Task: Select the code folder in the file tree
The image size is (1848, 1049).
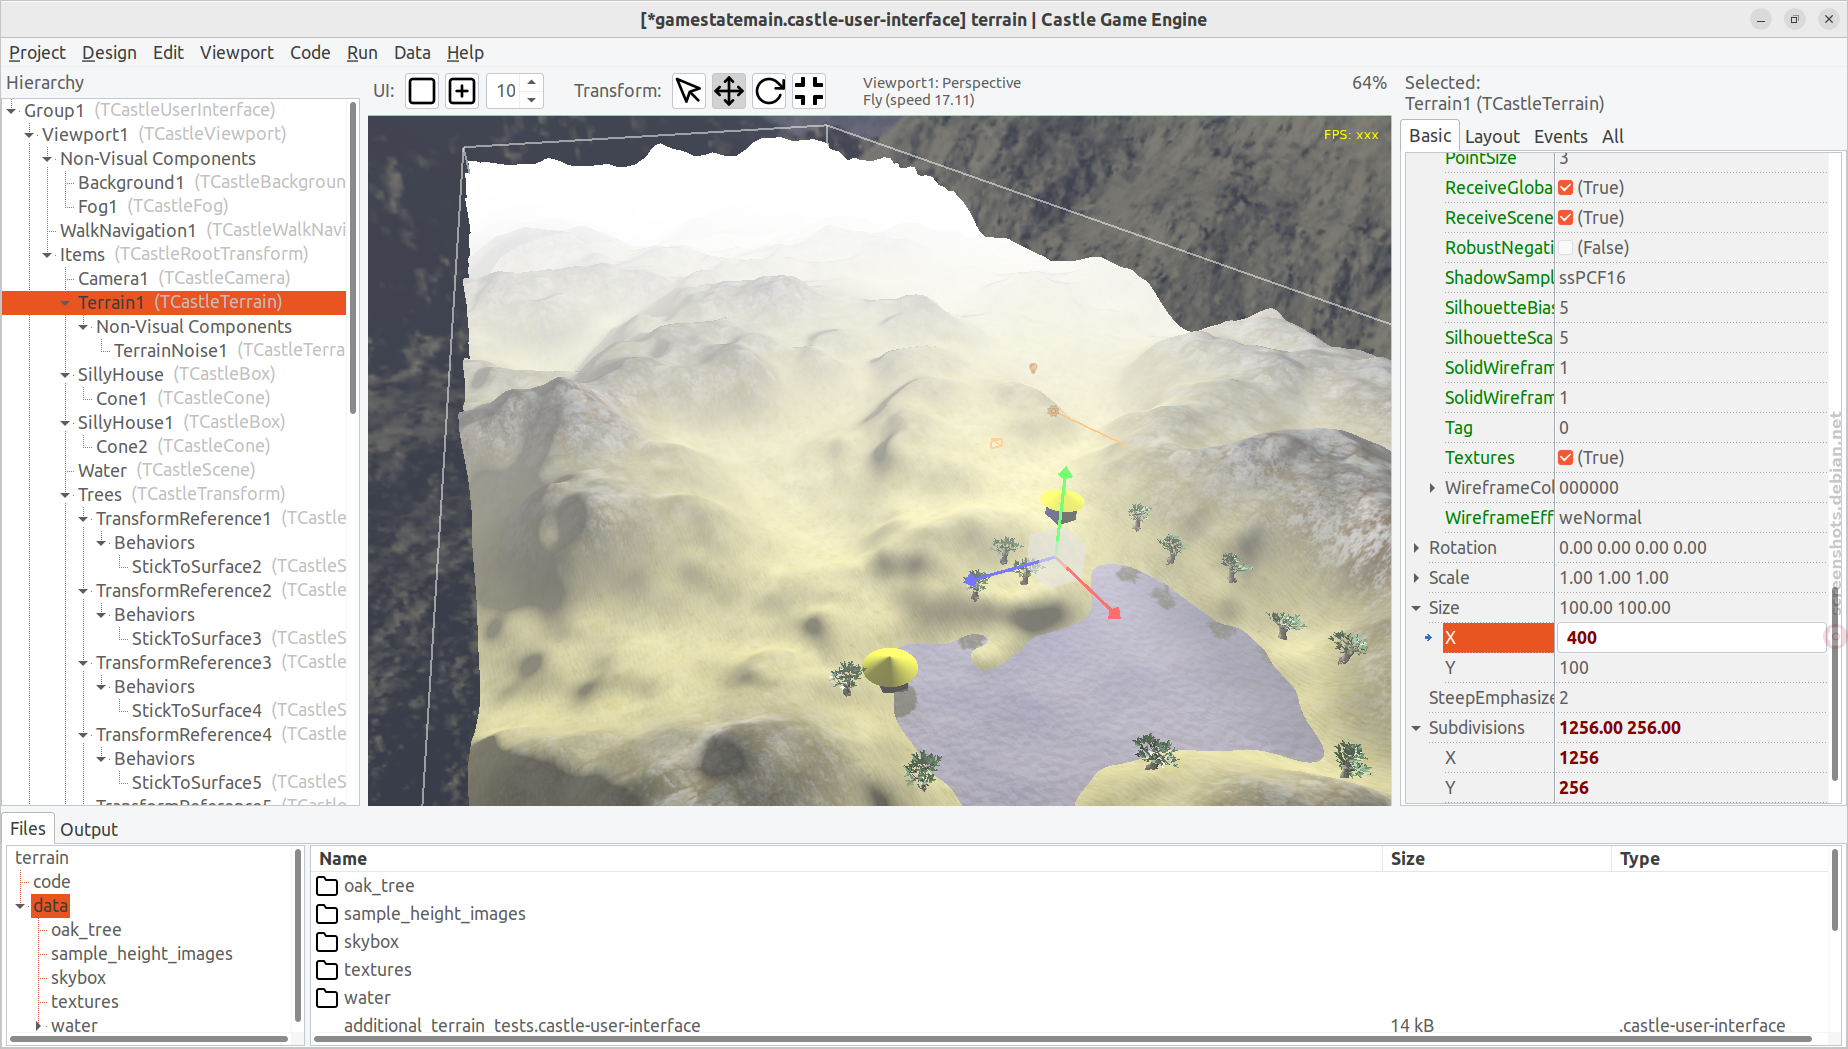Action: click(x=51, y=882)
